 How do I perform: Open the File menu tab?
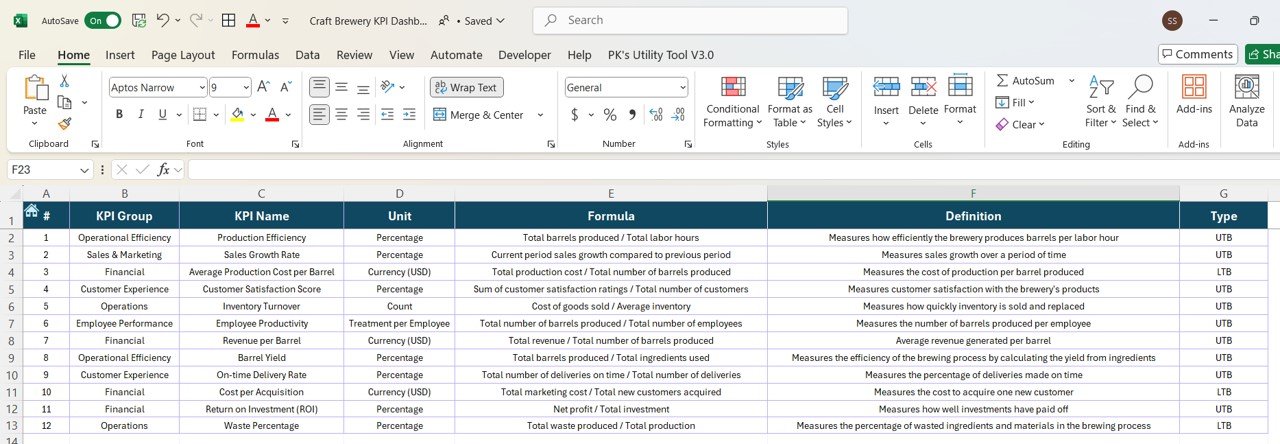[x=27, y=55]
